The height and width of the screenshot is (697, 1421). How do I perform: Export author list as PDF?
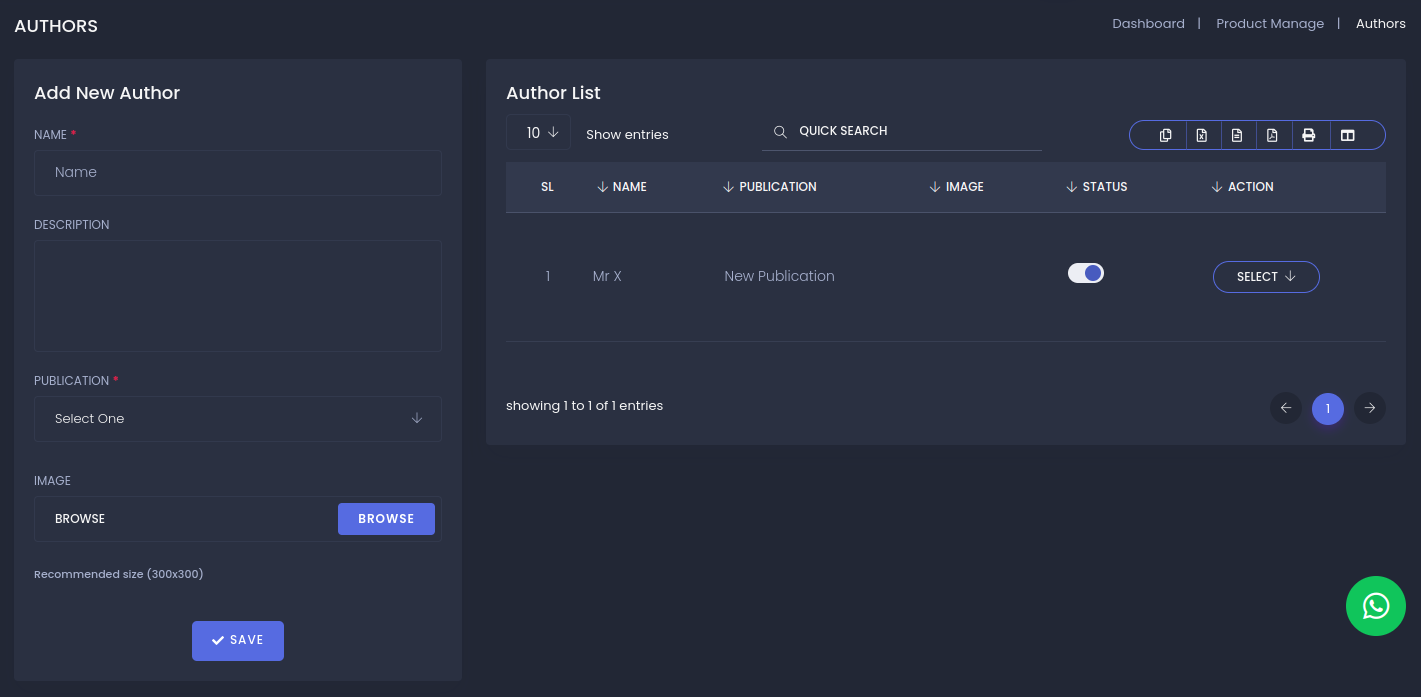pos(1272,135)
